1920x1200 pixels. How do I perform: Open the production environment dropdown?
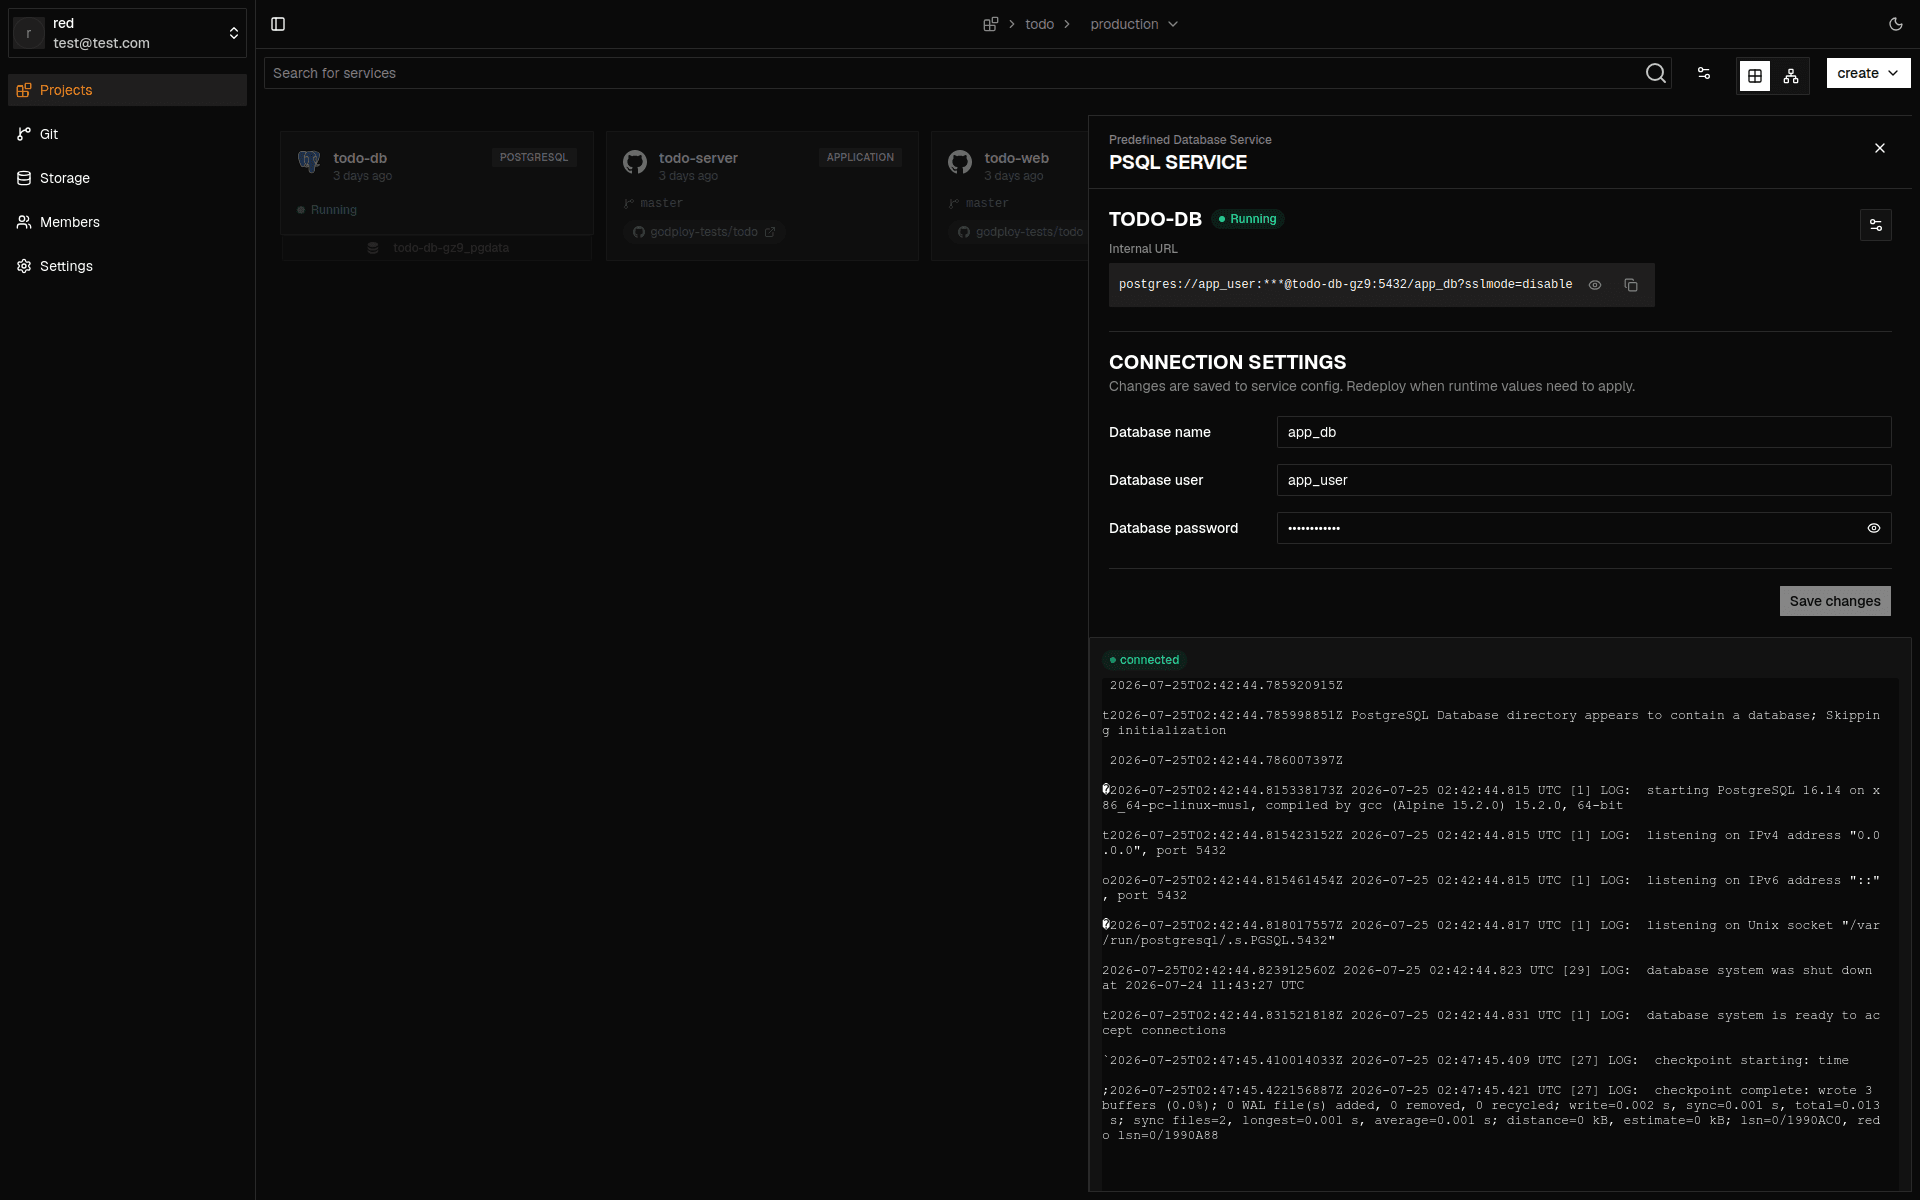click(x=1134, y=24)
